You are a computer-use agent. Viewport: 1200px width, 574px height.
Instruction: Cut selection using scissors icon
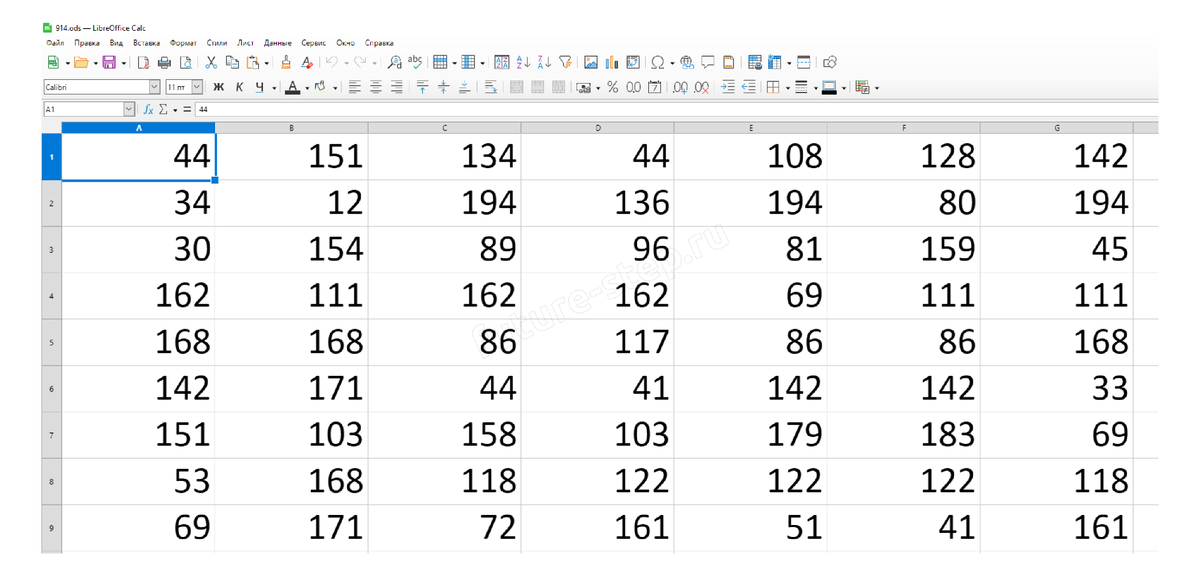(x=211, y=62)
